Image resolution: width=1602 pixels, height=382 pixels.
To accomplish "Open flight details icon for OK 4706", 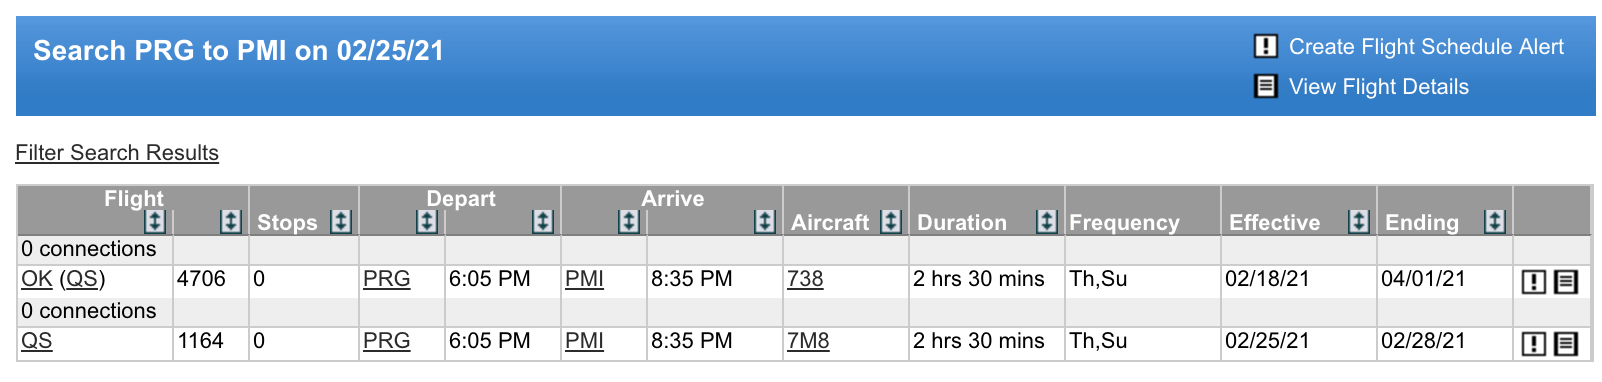I will (x=1566, y=282).
